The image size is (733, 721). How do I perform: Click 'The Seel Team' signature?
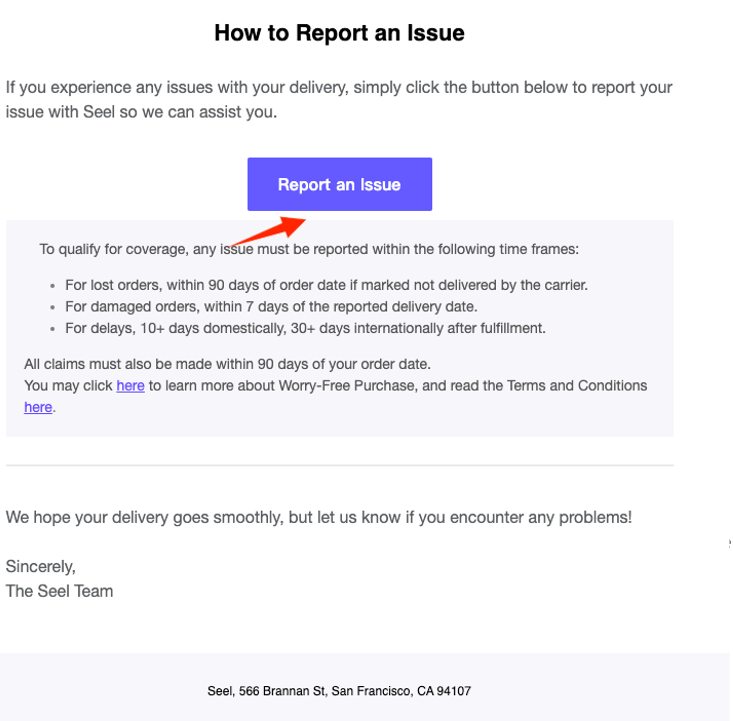tap(59, 591)
